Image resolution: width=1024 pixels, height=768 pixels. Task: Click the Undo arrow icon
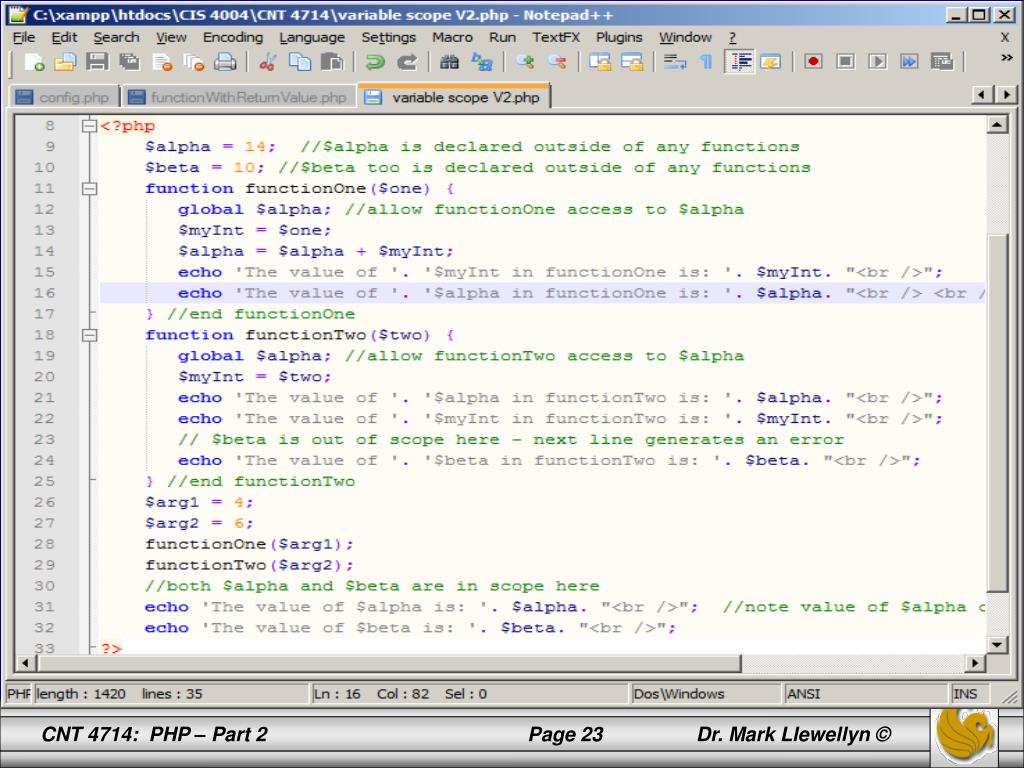pyautogui.click(x=375, y=62)
